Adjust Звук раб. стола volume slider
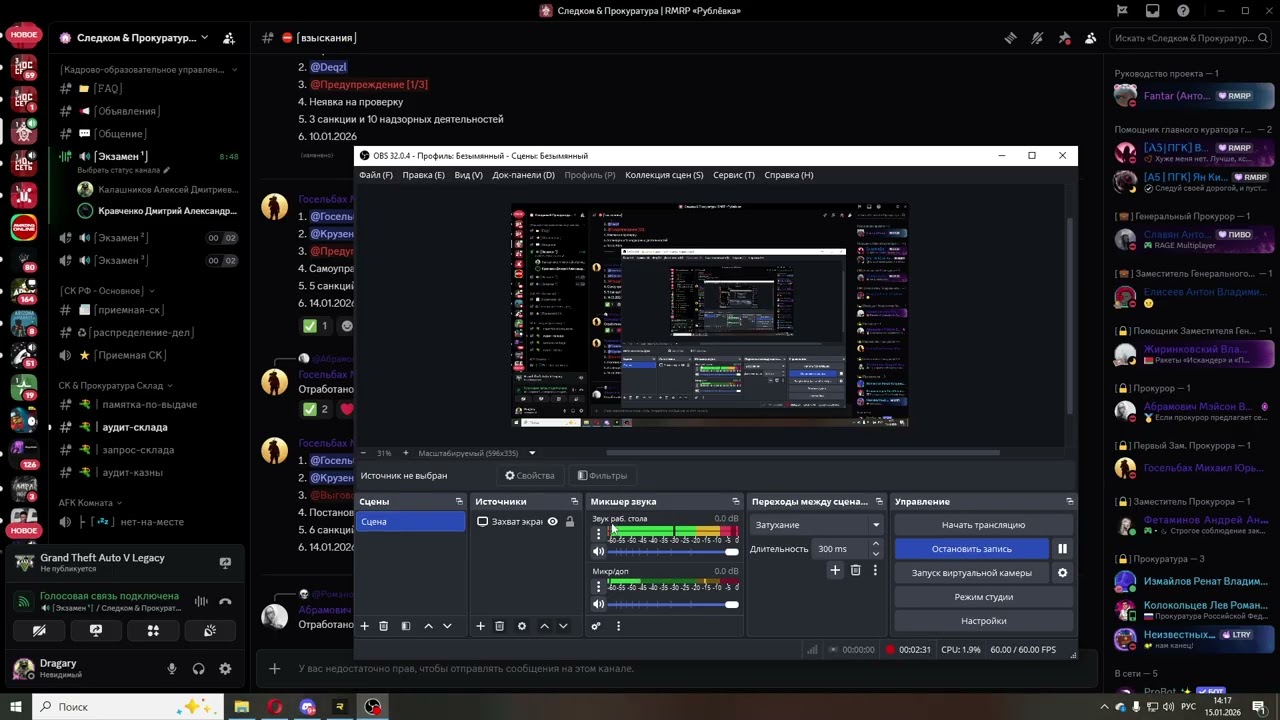 [673, 552]
